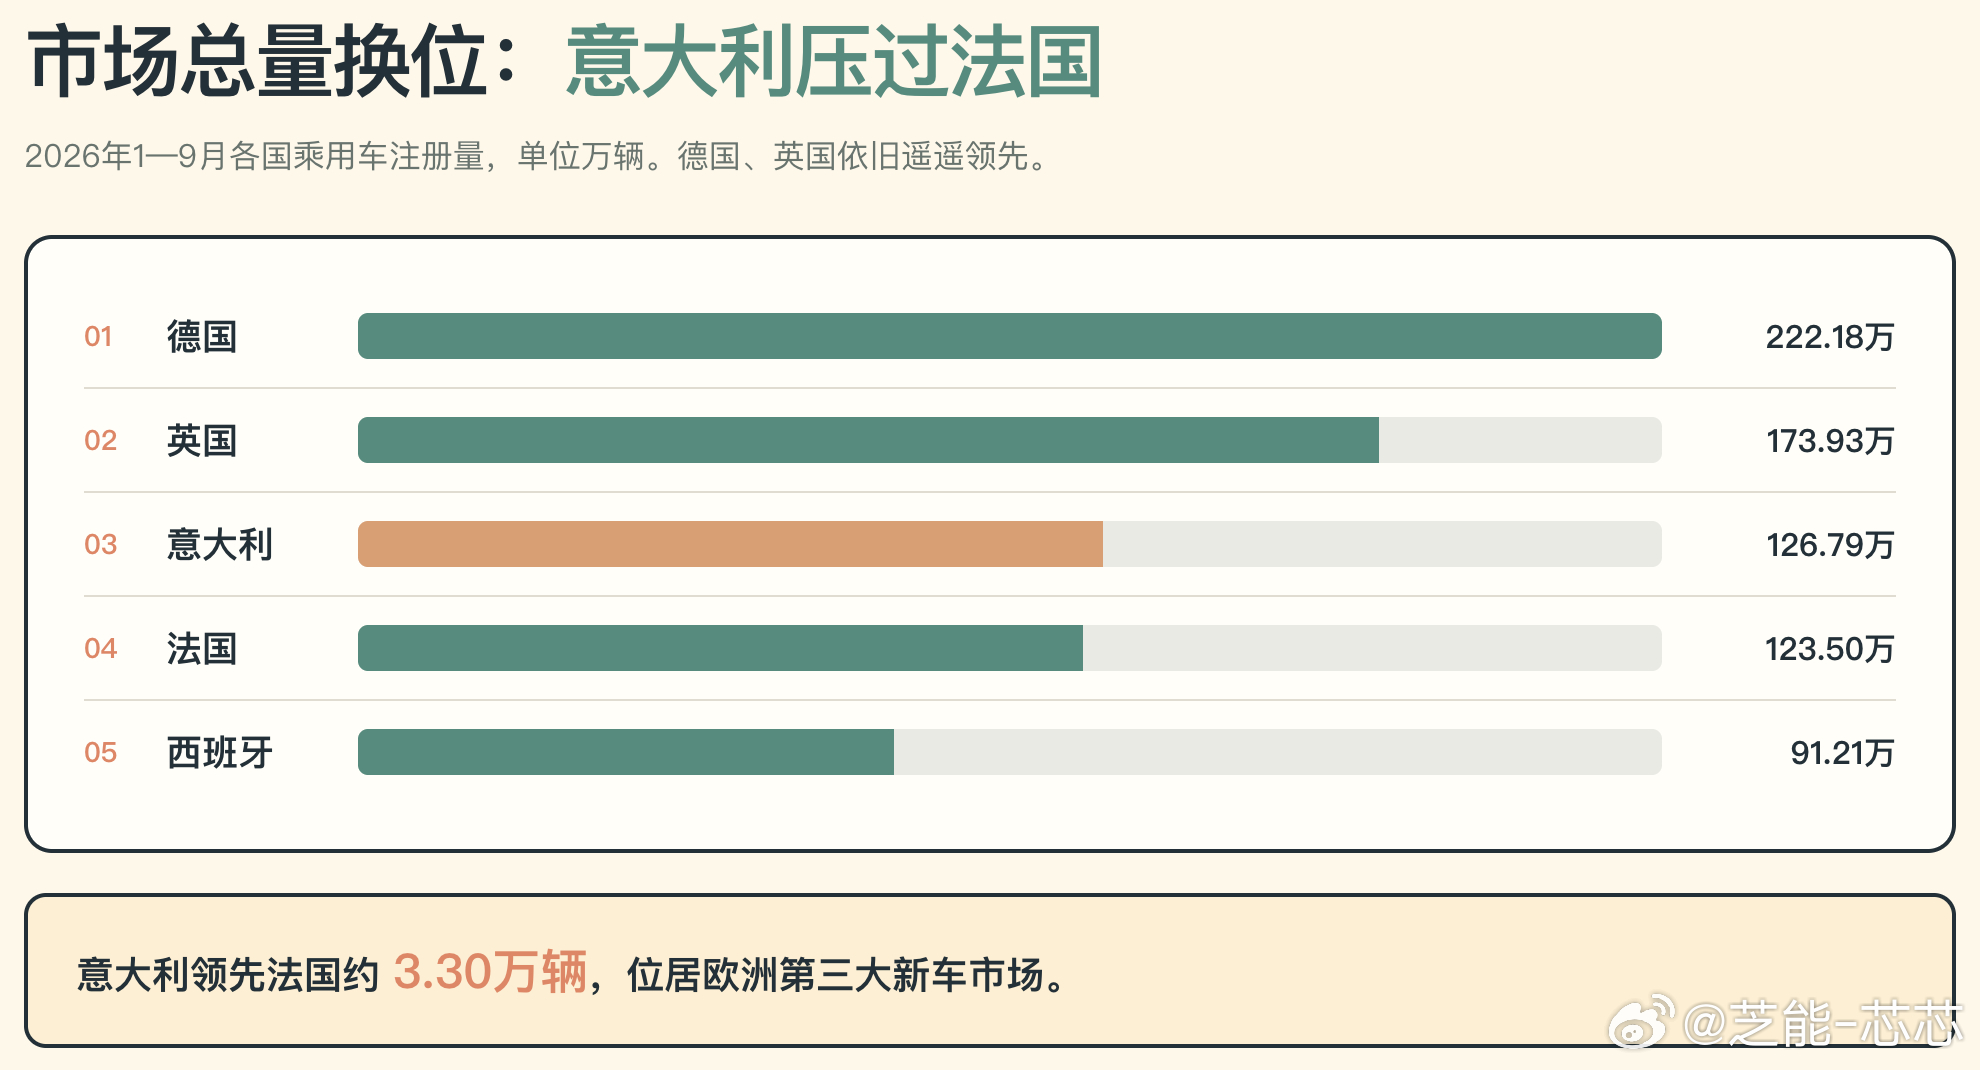Click the green bar in the 西班牙 row
Viewport: 1980px width, 1070px height.
click(x=626, y=752)
